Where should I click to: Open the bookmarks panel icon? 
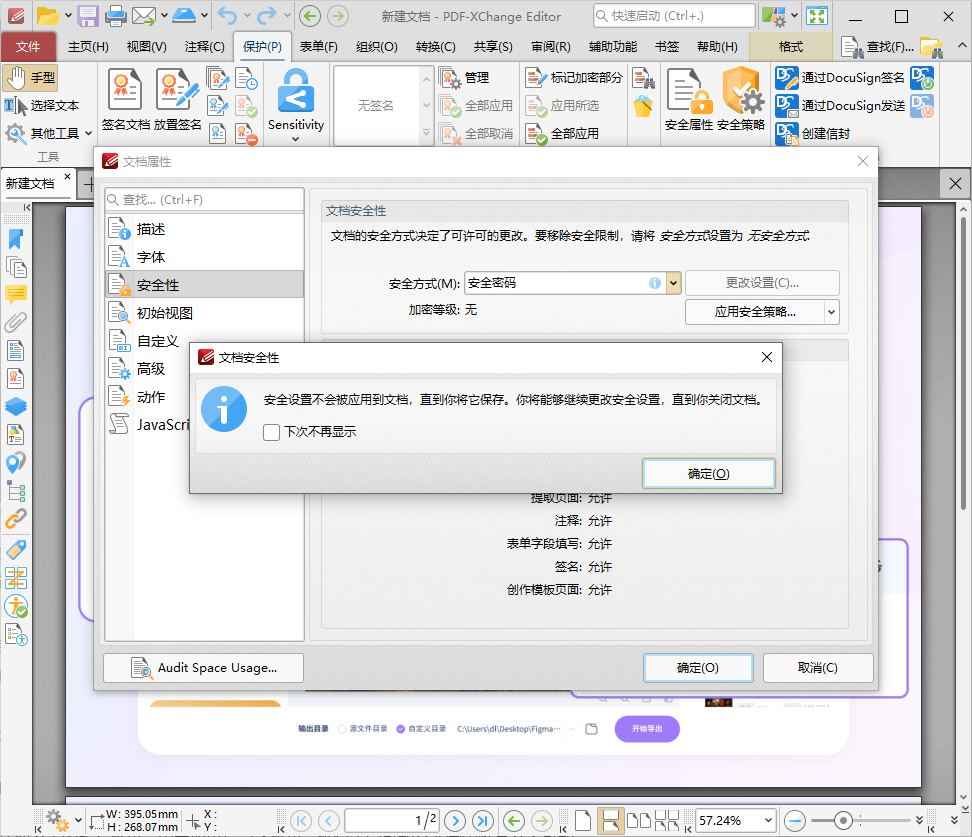pos(16,239)
